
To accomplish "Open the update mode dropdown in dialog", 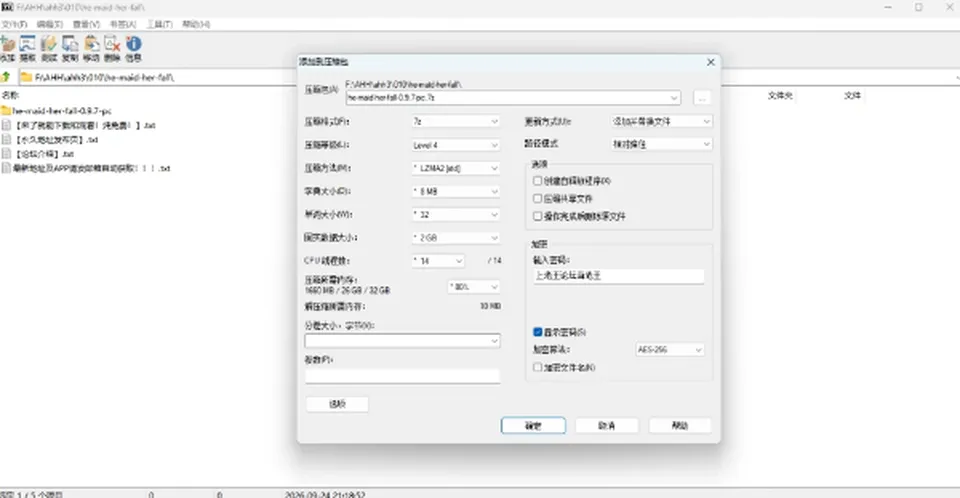I will [662, 122].
